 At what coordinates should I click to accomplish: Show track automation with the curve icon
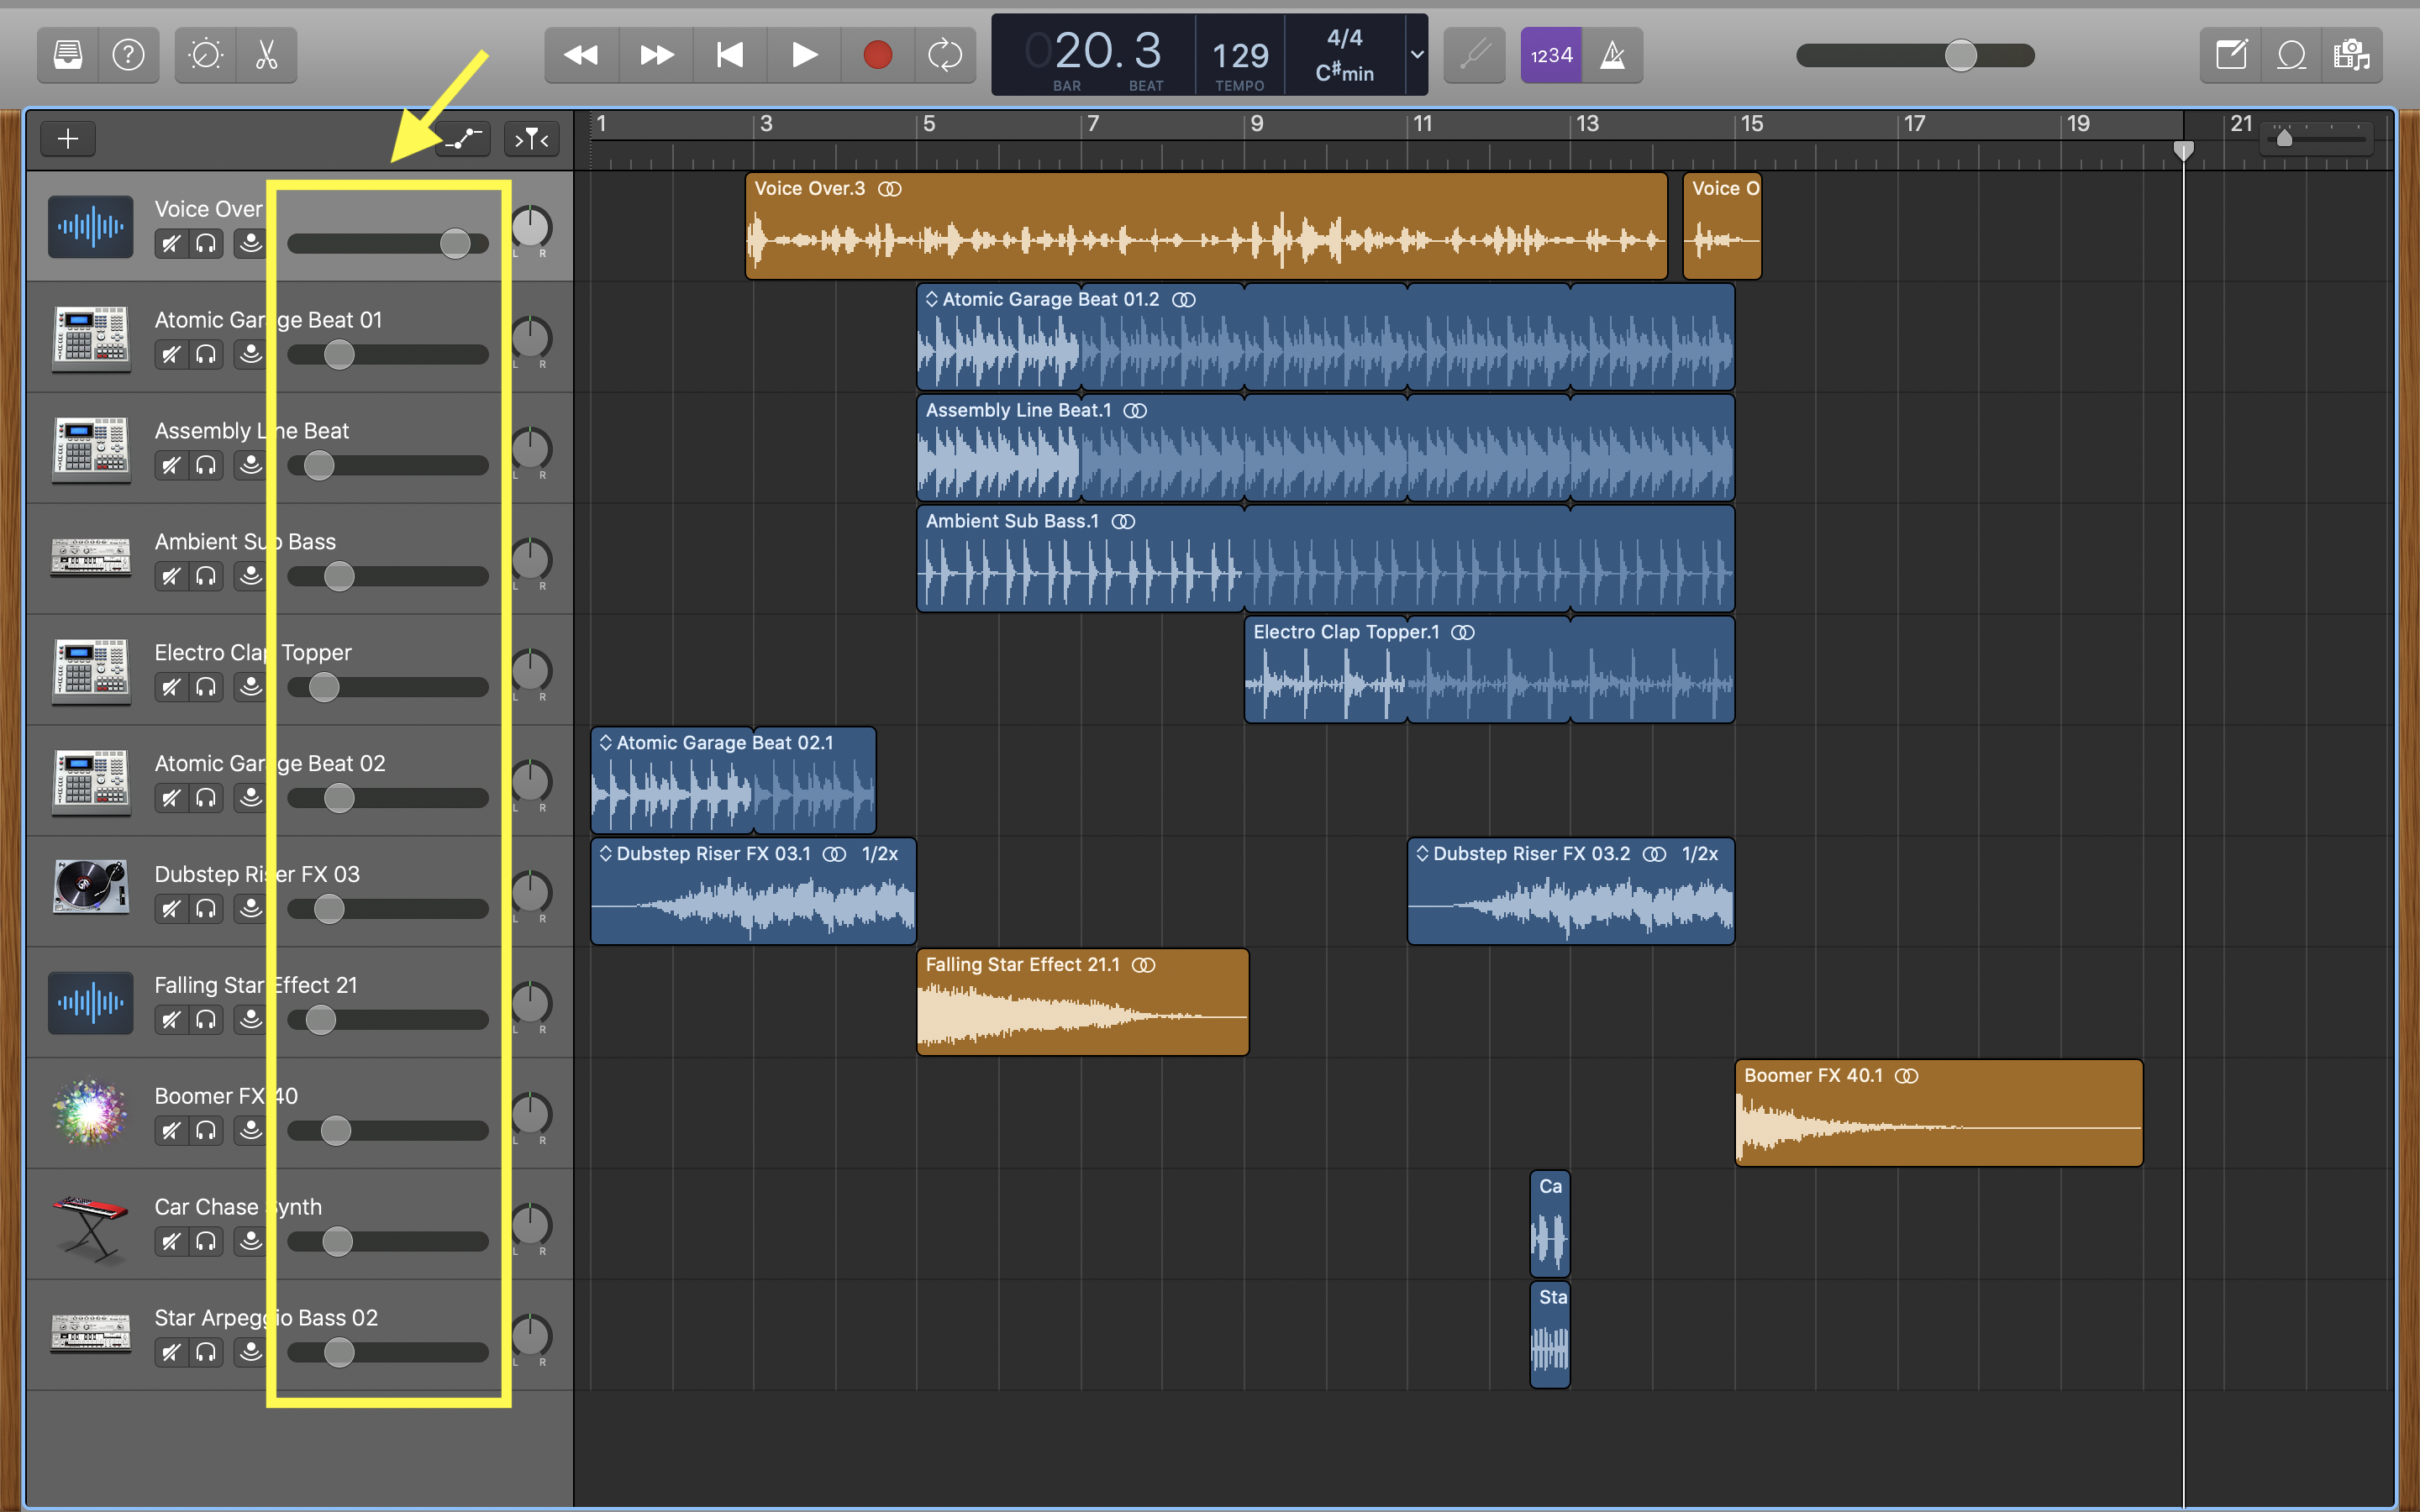[462, 138]
